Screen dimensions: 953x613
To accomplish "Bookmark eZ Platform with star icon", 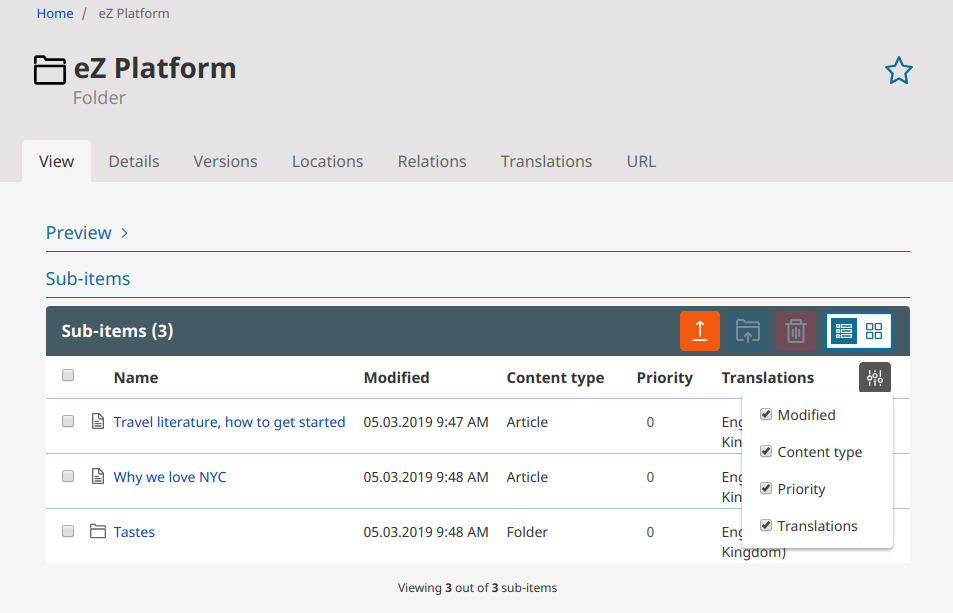I will pyautogui.click(x=899, y=71).
